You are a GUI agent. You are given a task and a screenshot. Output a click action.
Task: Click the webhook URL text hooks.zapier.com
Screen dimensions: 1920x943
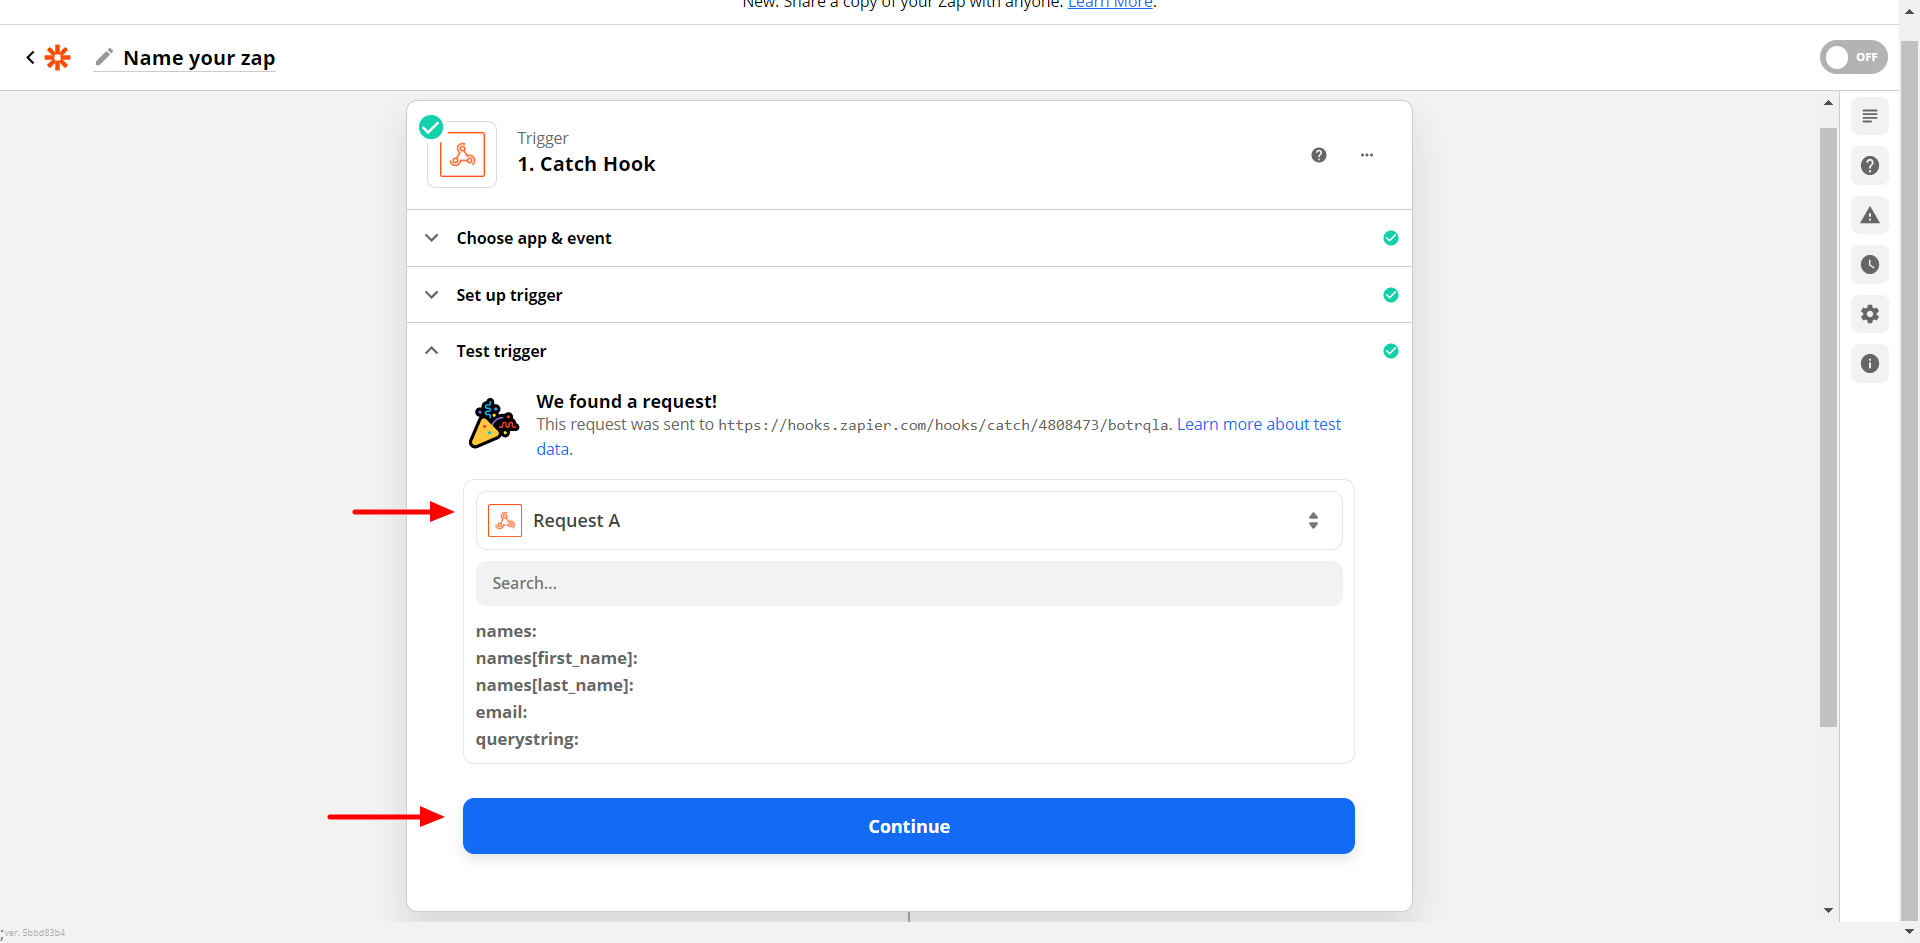(x=943, y=425)
